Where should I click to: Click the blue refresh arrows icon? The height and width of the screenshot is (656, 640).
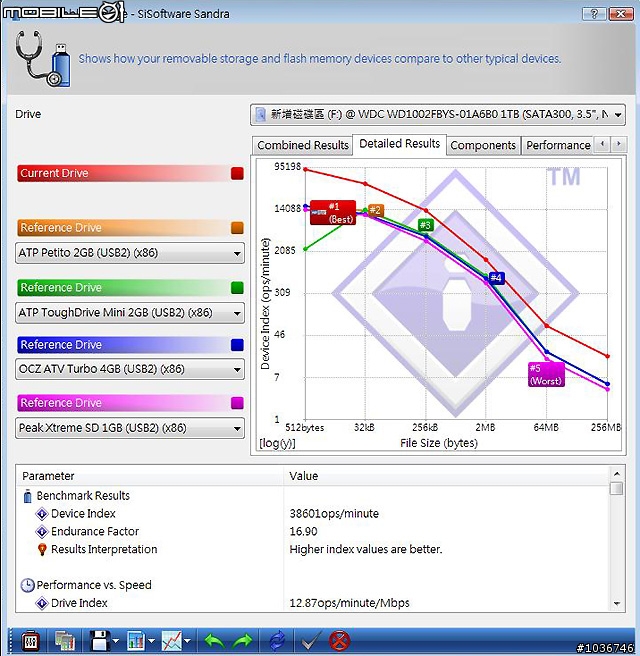coord(276,641)
